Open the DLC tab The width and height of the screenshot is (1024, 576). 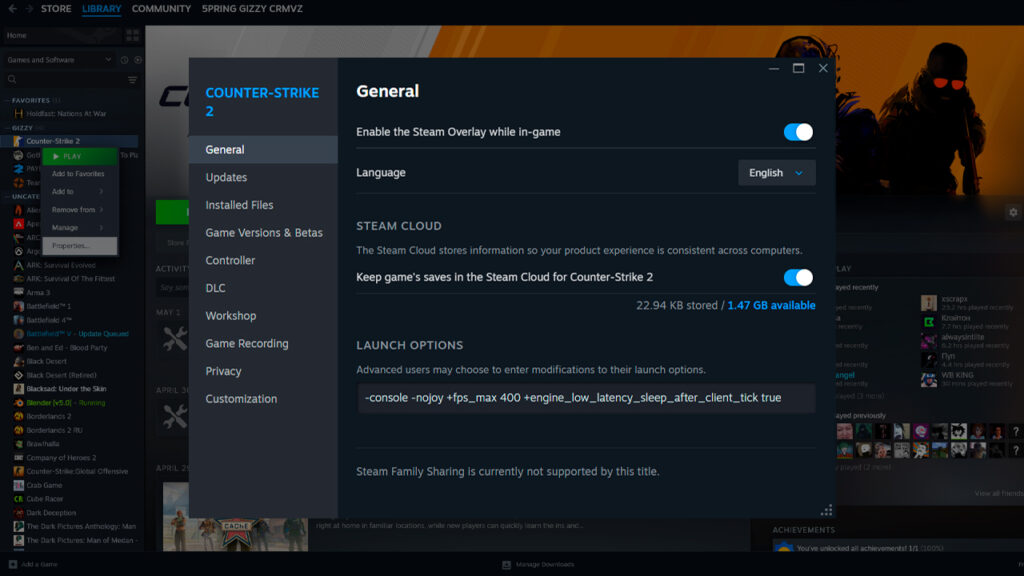[x=263, y=288]
